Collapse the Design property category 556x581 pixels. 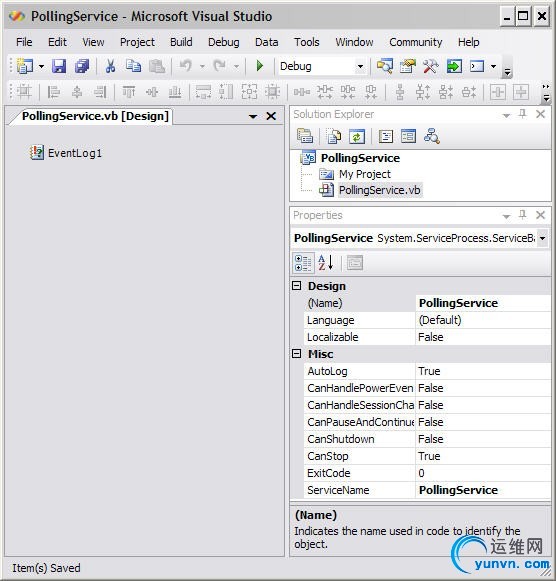coord(296,286)
